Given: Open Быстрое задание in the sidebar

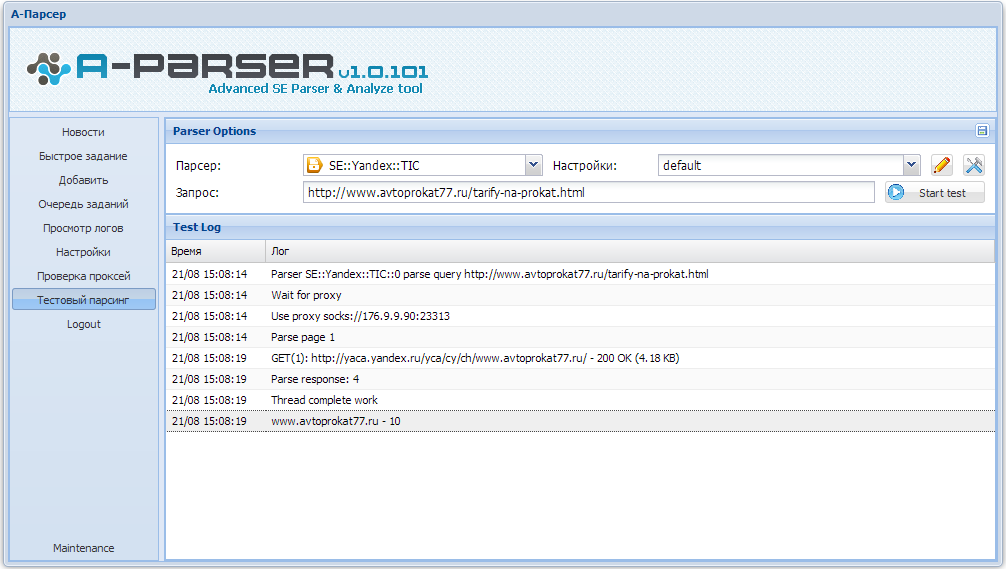Looking at the screenshot, I should click(x=83, y=156).
